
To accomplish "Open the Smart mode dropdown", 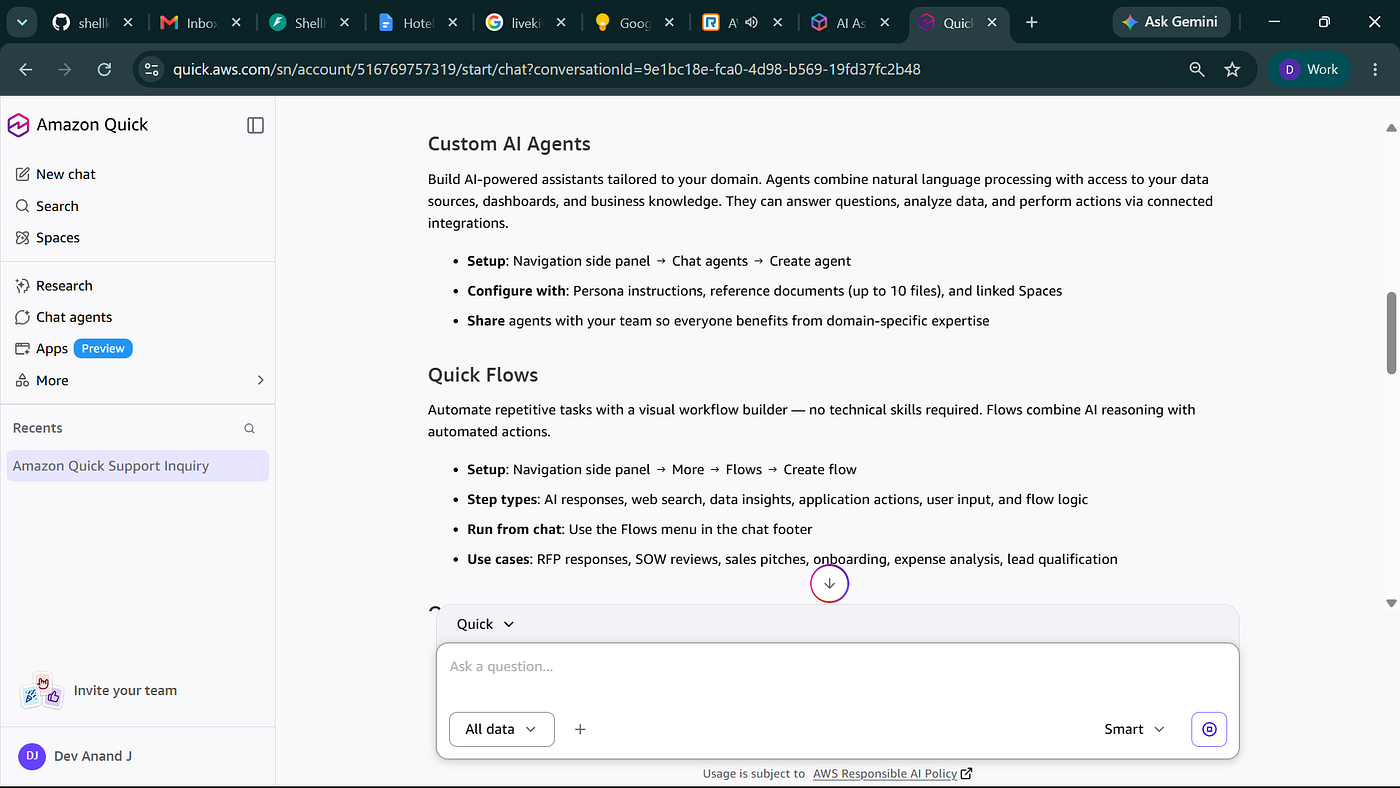I will (1135, 729).
